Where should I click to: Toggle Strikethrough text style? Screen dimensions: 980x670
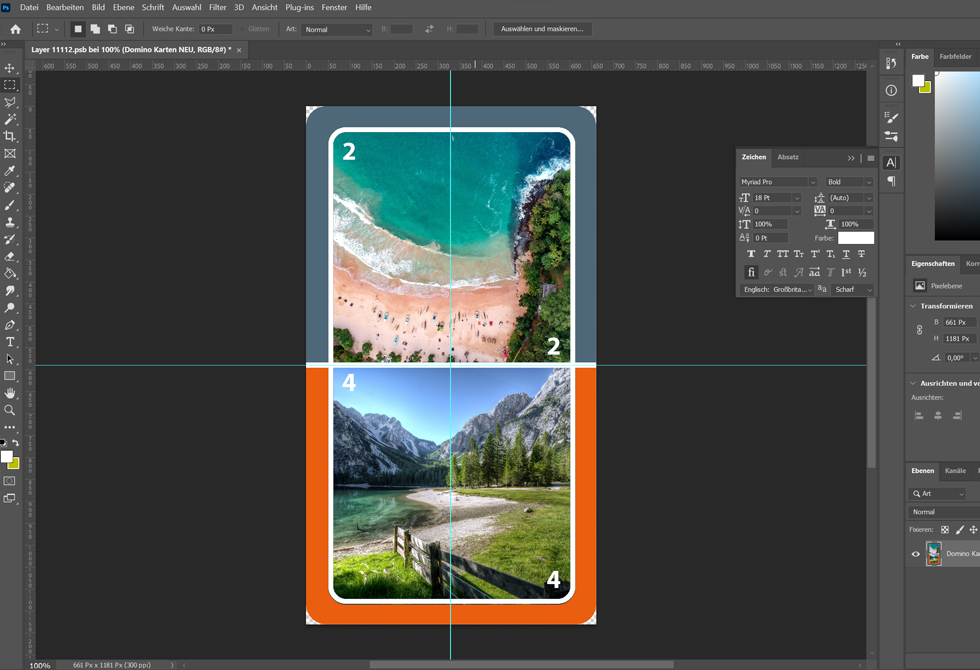[x=861, y=254]
